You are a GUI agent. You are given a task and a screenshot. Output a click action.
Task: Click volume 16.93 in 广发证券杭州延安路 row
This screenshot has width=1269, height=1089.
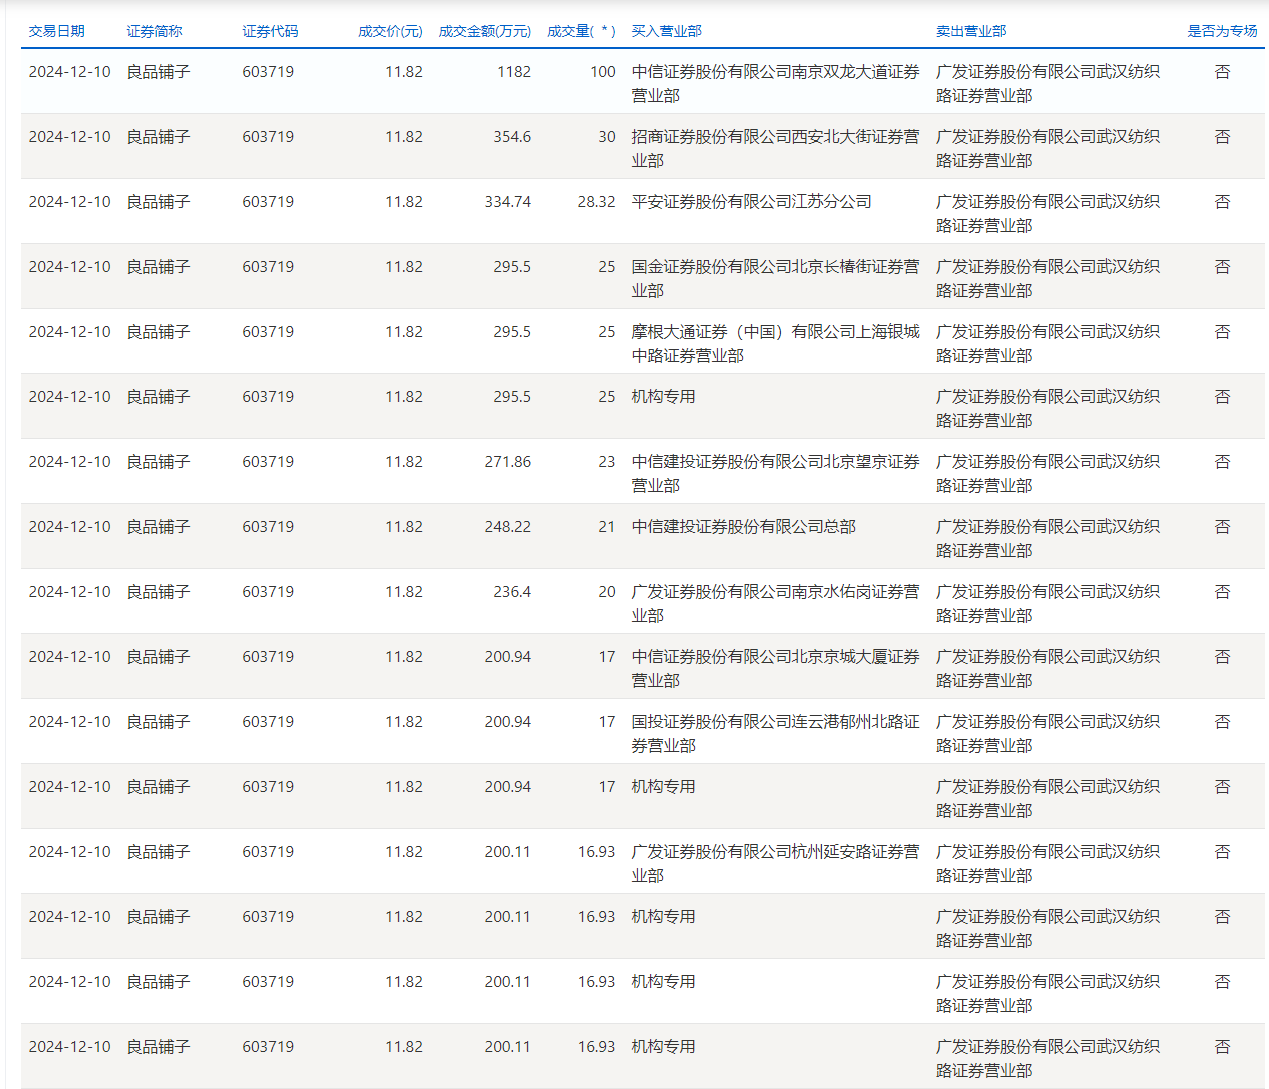[596, 852]
